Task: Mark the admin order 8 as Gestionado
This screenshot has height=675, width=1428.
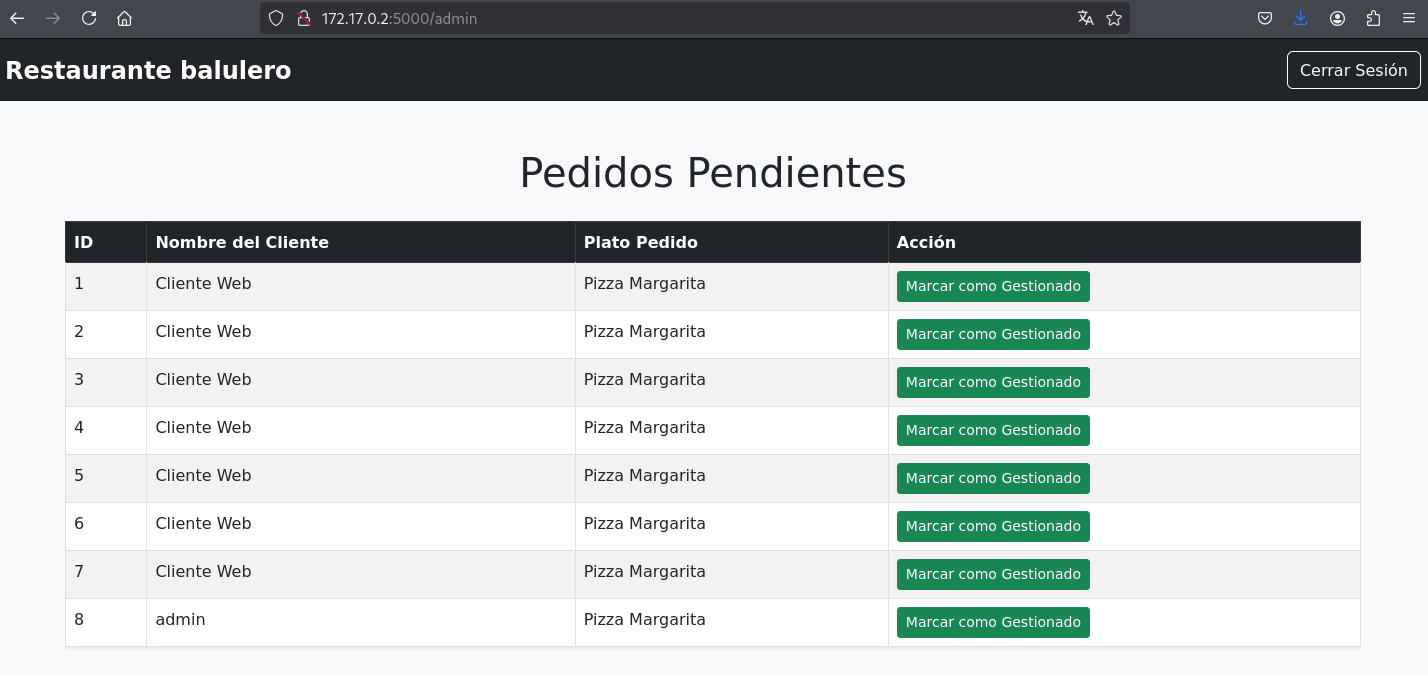Action: (993, 622)
